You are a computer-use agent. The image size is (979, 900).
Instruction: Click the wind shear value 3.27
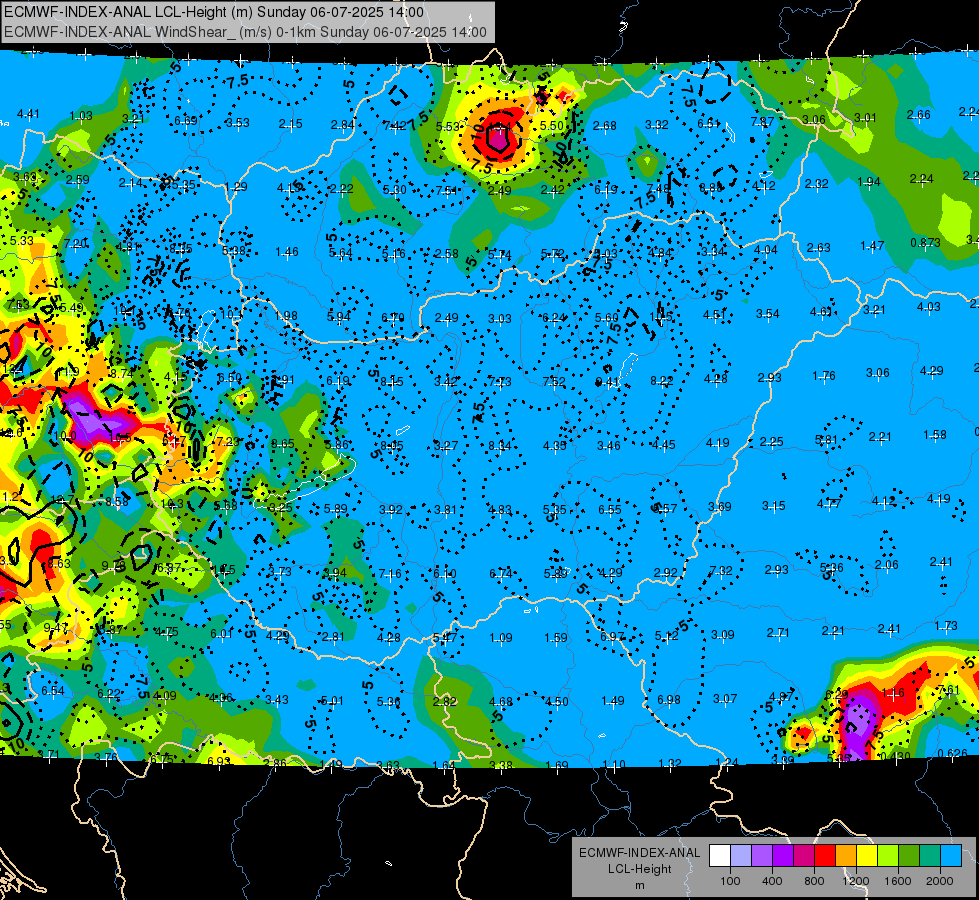pyautogui.click(x=446, y=445)
